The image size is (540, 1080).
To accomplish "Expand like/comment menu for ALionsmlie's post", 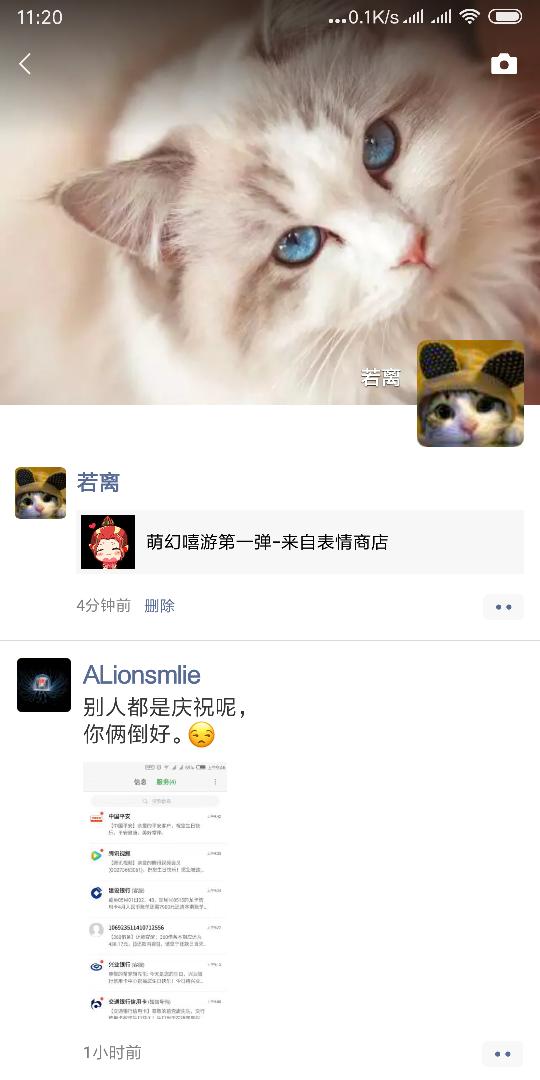I will (x=503, y=1054).
